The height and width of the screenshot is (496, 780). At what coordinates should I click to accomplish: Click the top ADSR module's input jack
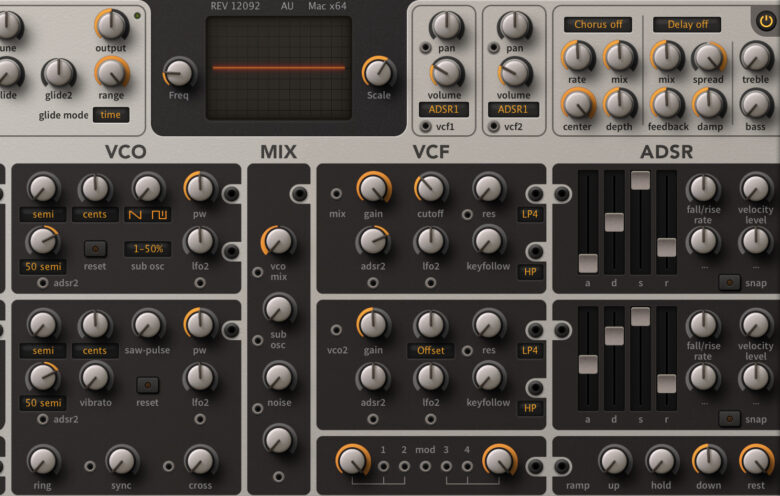[562, 194]
